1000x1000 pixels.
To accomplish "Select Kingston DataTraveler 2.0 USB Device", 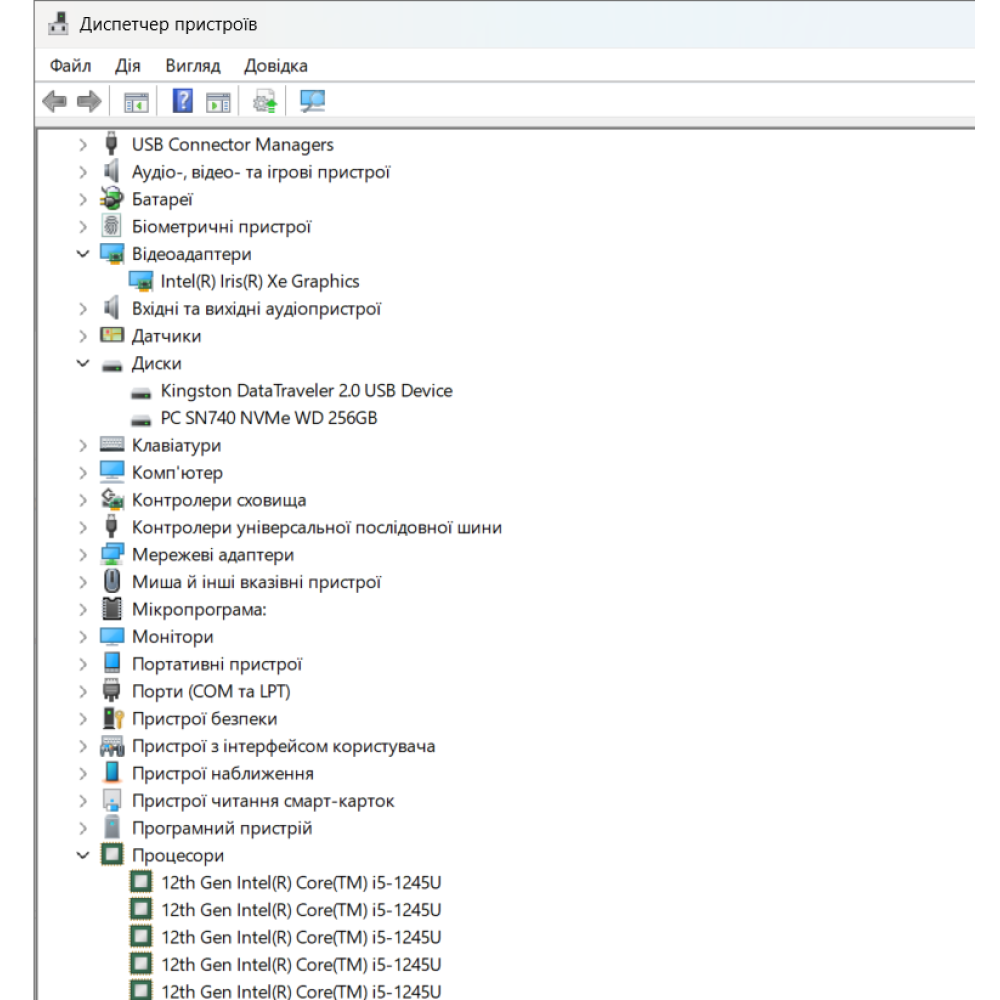I will point(306,391).
